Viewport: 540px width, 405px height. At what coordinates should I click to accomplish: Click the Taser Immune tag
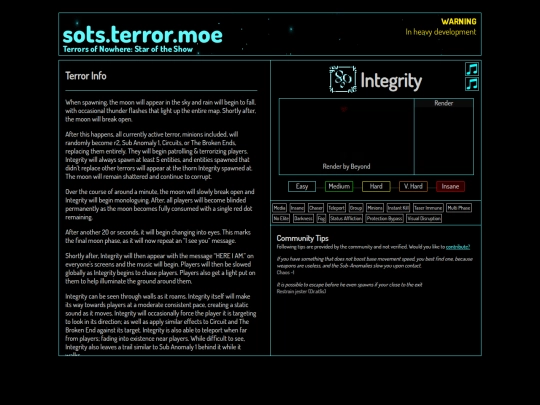coord(428,208)
